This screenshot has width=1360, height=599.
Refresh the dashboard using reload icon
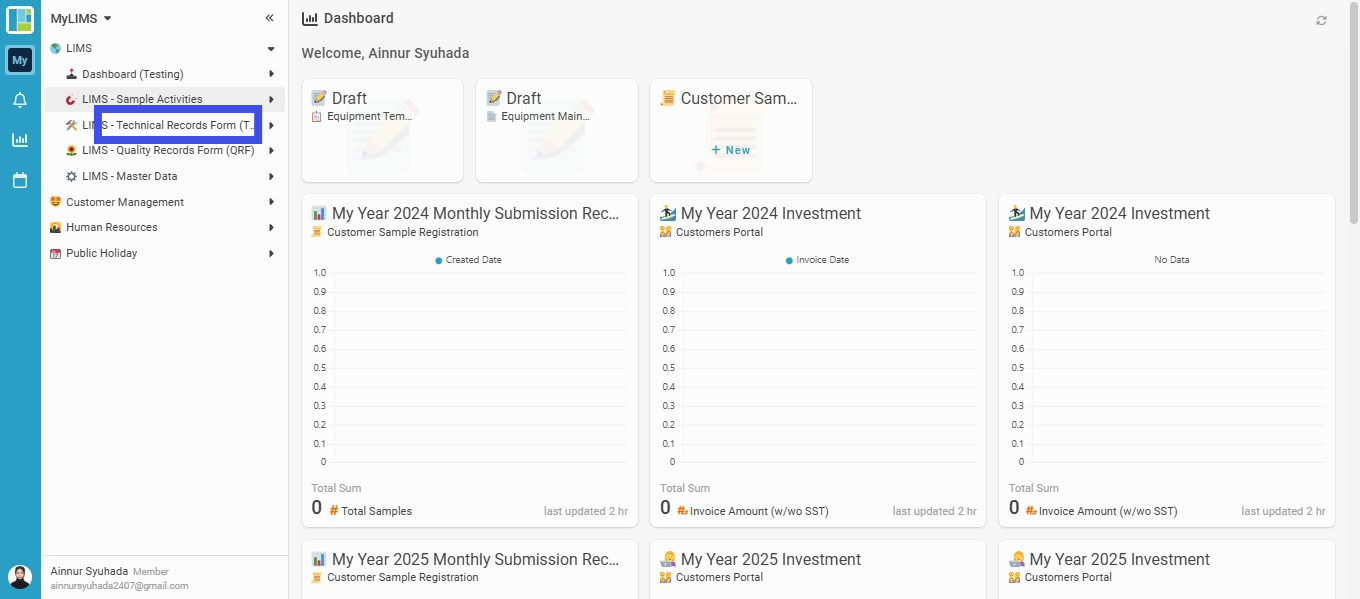[x=1321, y=20]
